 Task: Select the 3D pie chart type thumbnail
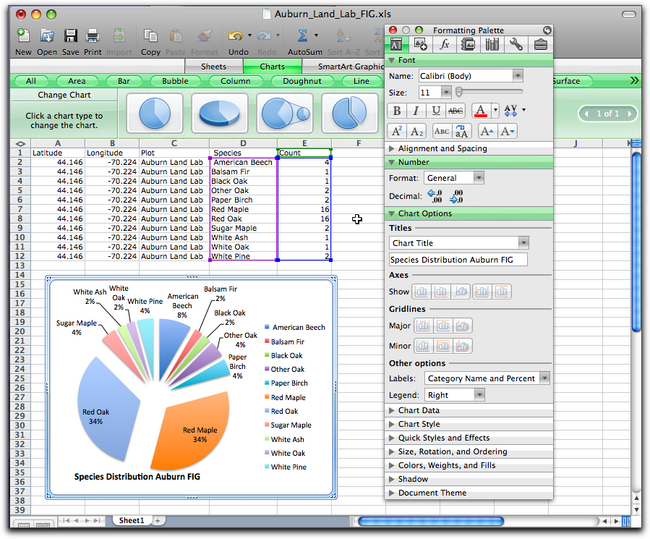coord(218,113)
